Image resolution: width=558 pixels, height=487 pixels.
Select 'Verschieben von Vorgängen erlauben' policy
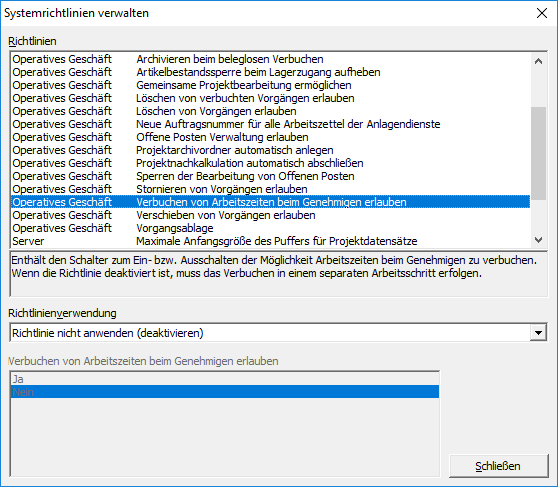[x=270, y=215]
